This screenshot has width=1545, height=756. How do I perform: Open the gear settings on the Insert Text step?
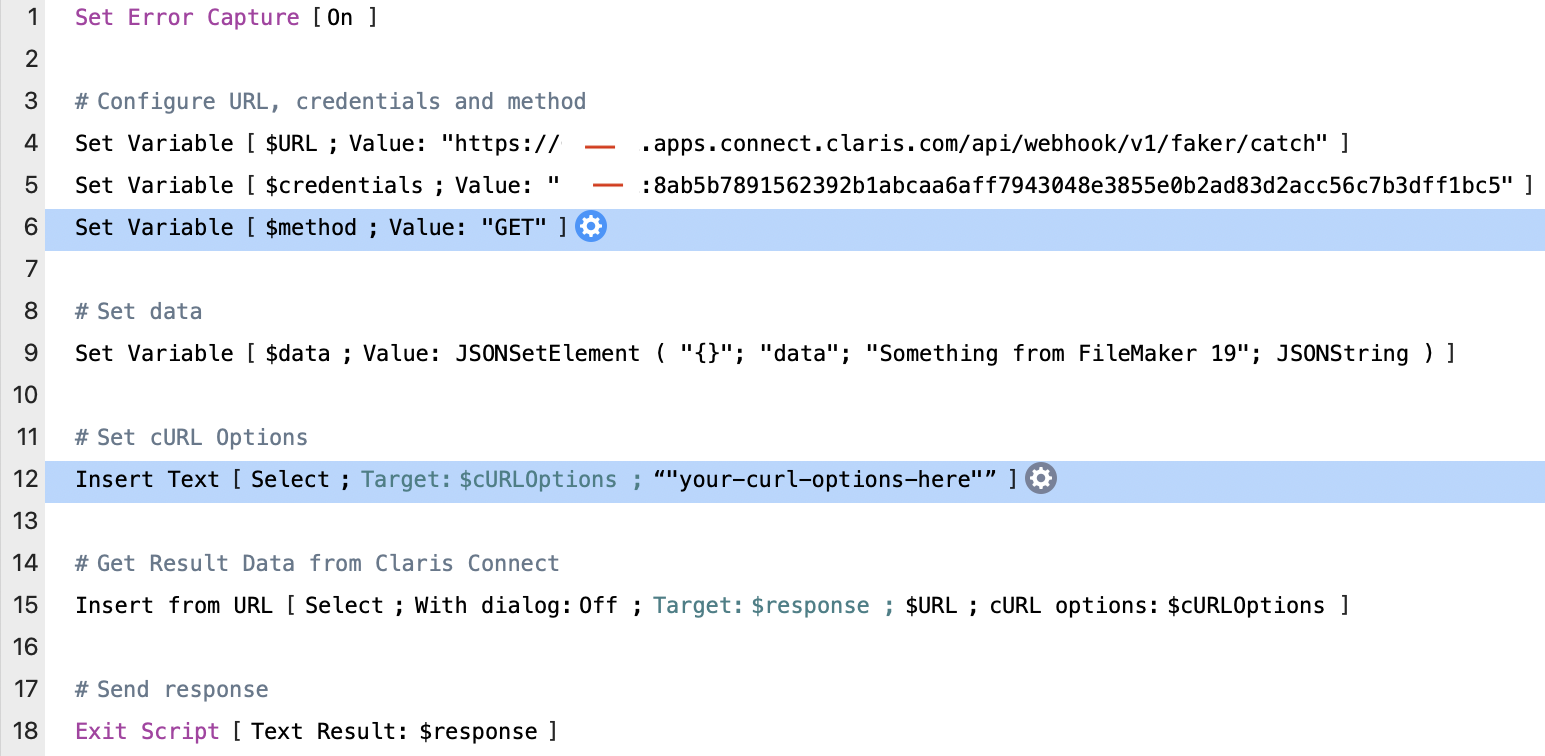[1040, 478]
